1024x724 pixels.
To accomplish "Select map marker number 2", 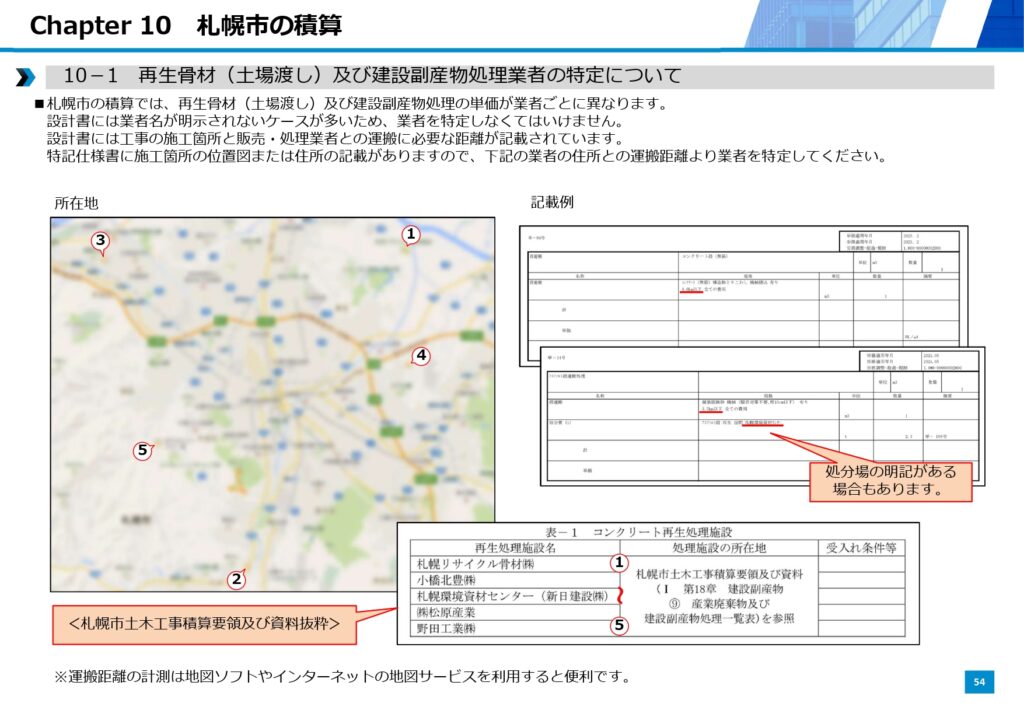I will (236, 579).
